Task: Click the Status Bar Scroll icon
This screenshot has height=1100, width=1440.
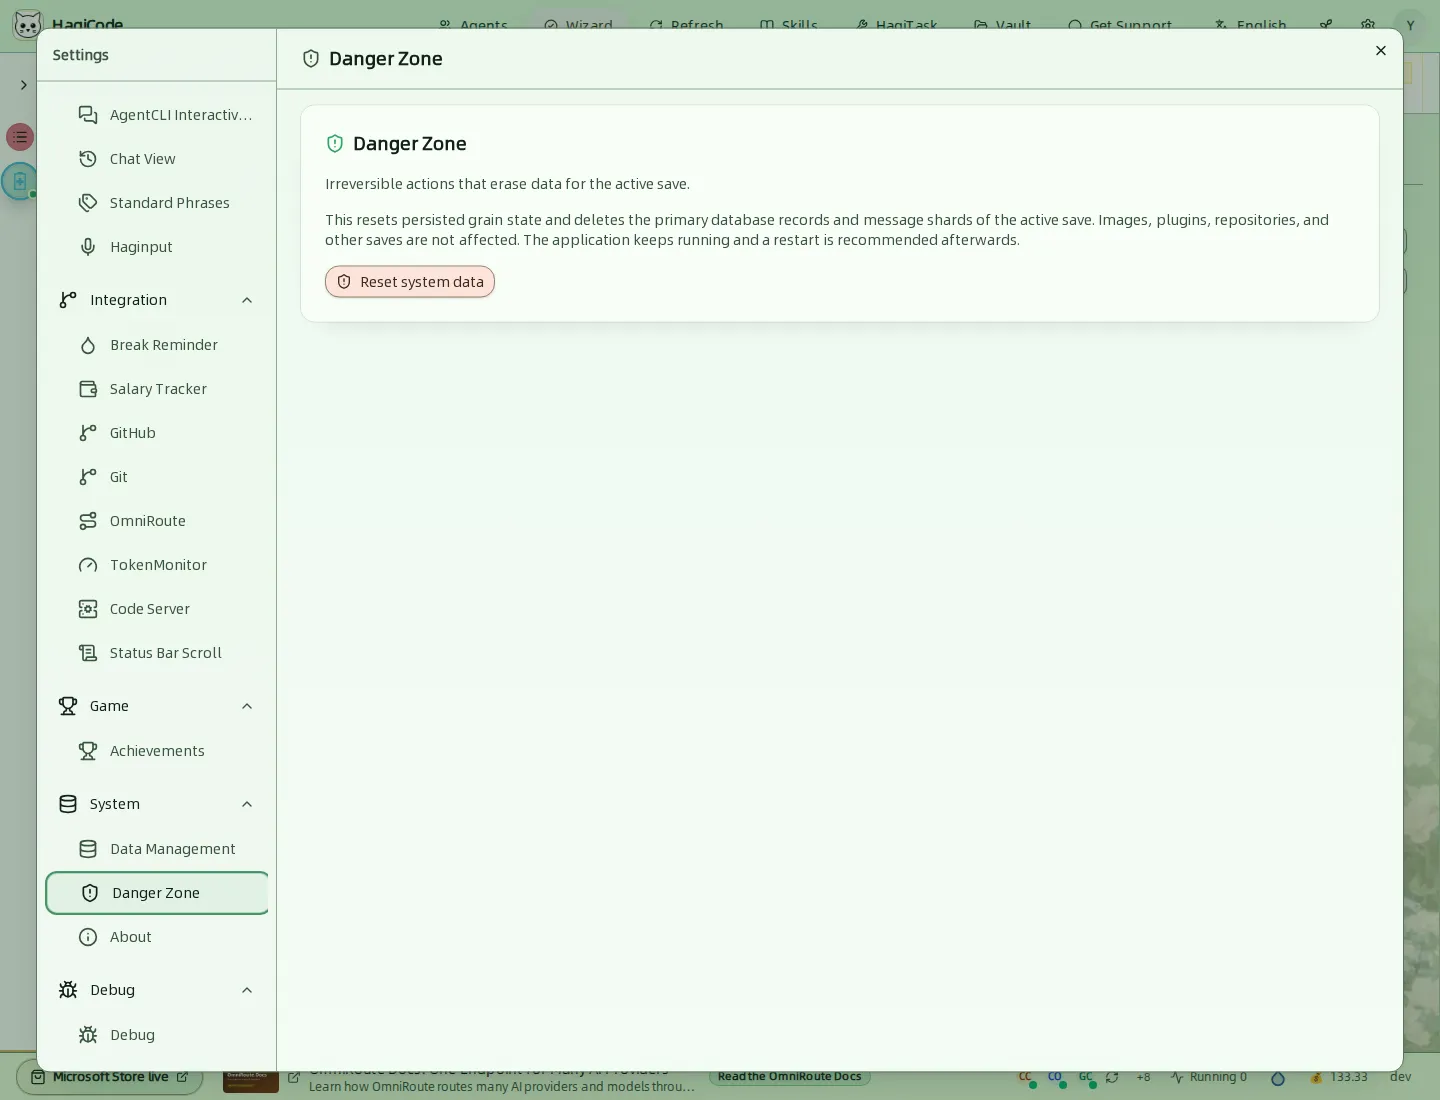Action: point(88,653)
